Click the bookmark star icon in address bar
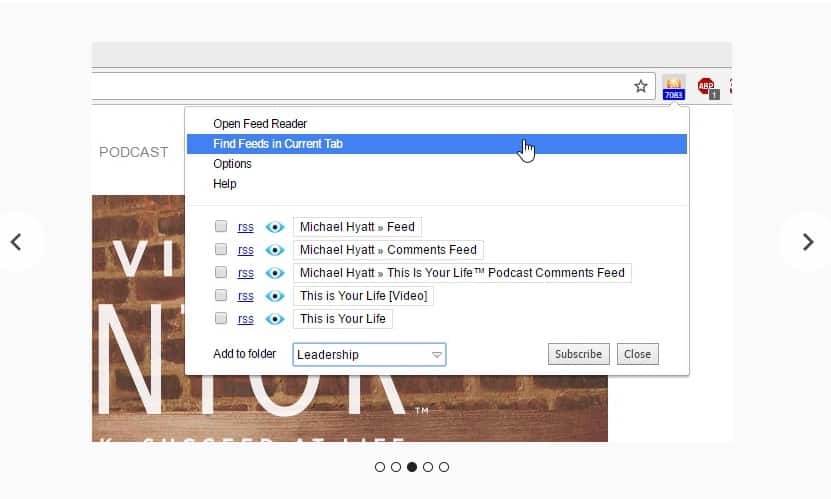Viewport: 831px width, 499px height. coord(641,86)
